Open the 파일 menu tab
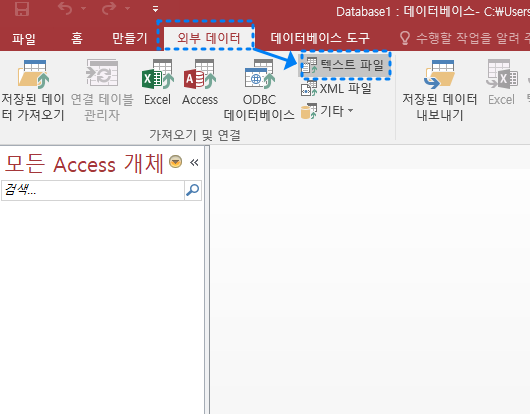 point(24,38)
